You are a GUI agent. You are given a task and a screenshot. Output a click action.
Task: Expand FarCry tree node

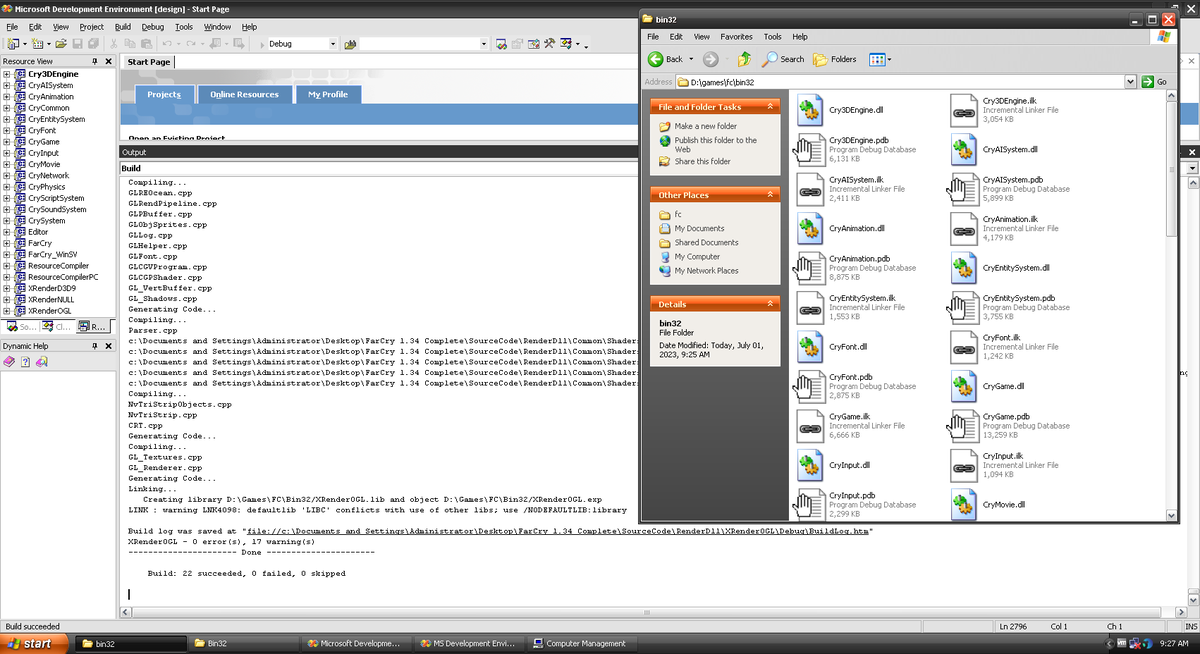[x=6, y=243]
